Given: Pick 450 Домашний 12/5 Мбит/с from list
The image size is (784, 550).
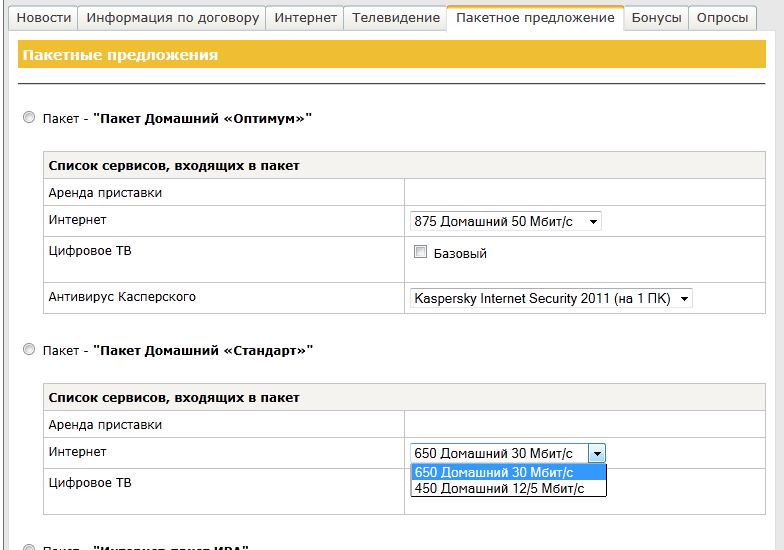Looking at the screenshot, I should (508, 488).
